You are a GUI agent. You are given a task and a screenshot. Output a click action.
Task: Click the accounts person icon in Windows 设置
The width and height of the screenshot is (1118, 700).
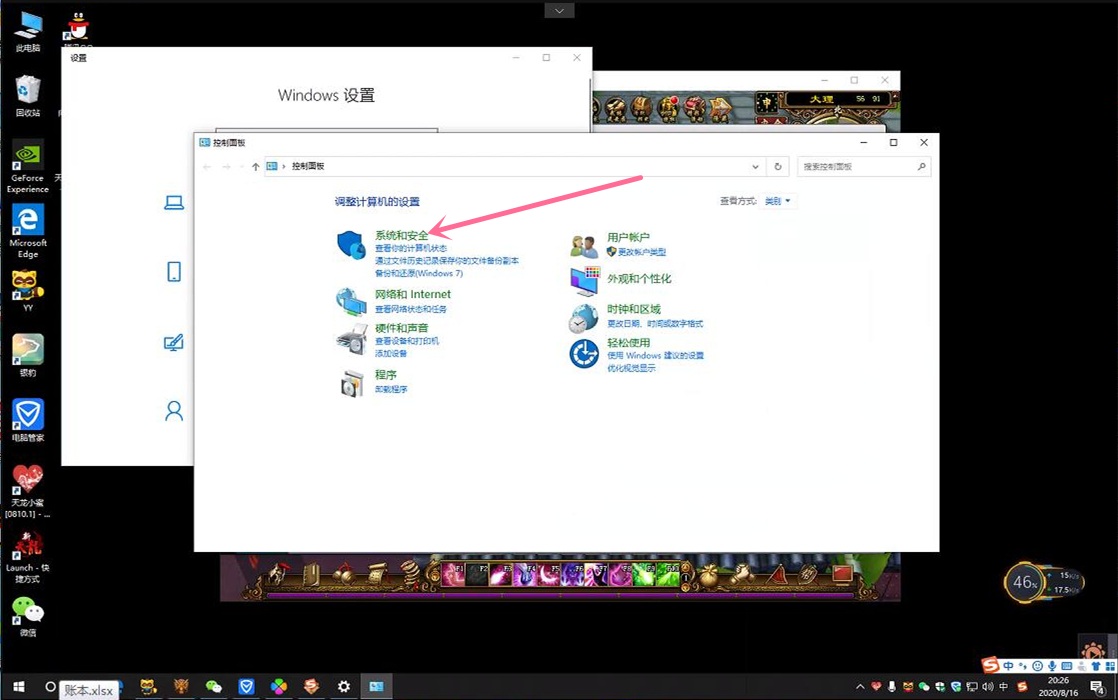click(x=174, y=411)
